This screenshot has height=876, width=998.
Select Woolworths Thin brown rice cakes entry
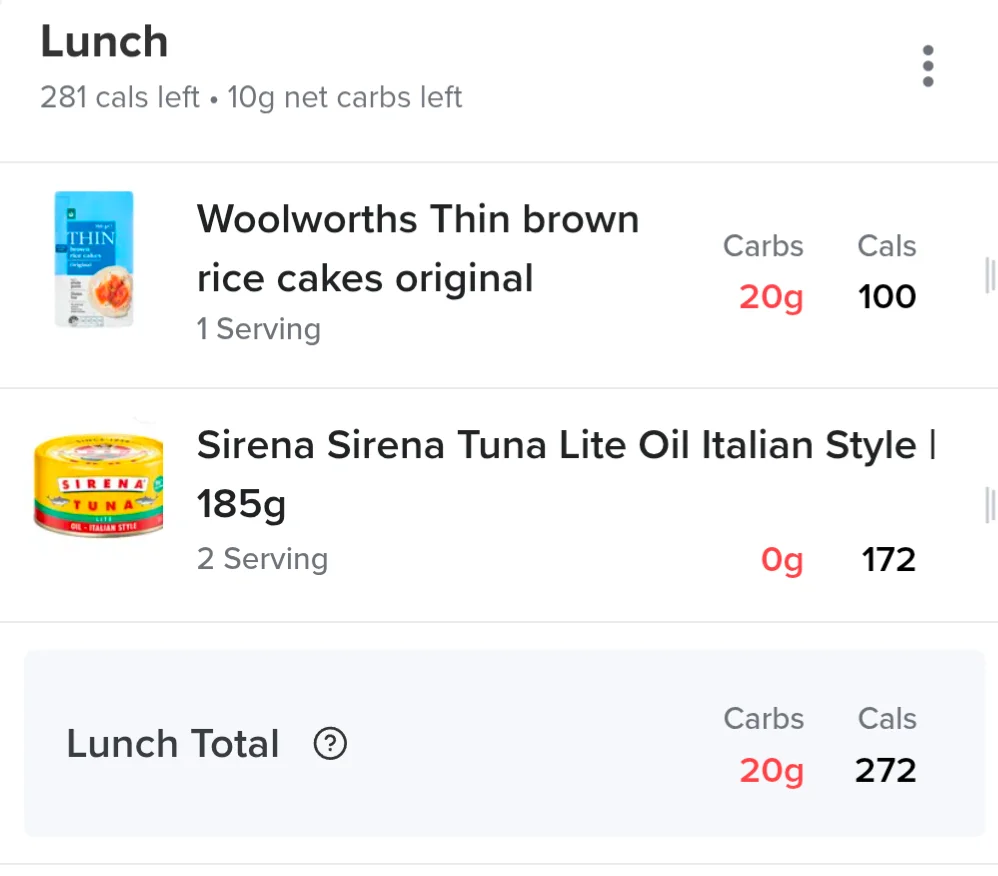[418, 248]
